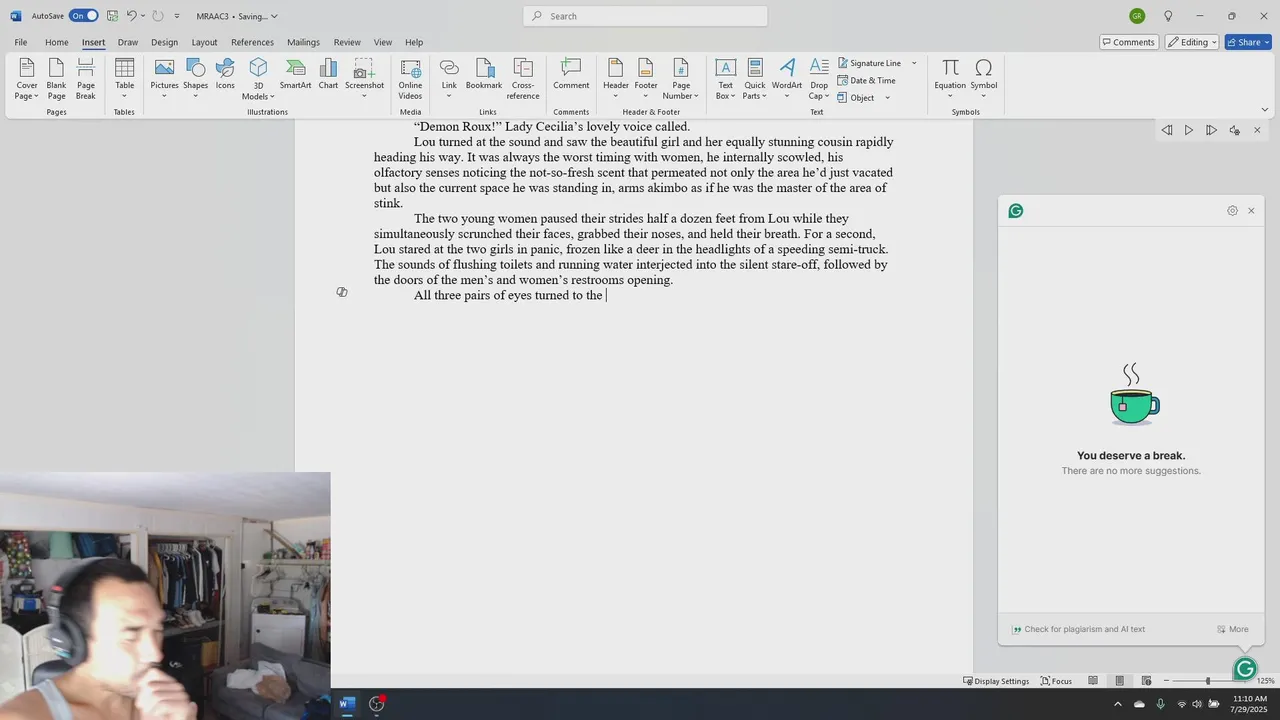The width and height of the screenshot is (1280, 720).
Task: Switch to the Draw tab
Action: coord(128,42)
